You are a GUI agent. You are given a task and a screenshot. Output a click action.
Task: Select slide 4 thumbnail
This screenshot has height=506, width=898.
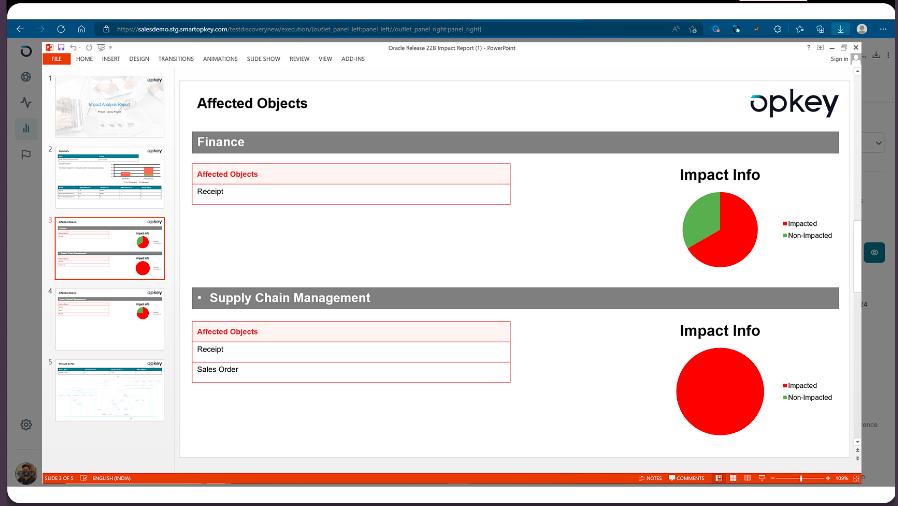click(x=109, y=319)
